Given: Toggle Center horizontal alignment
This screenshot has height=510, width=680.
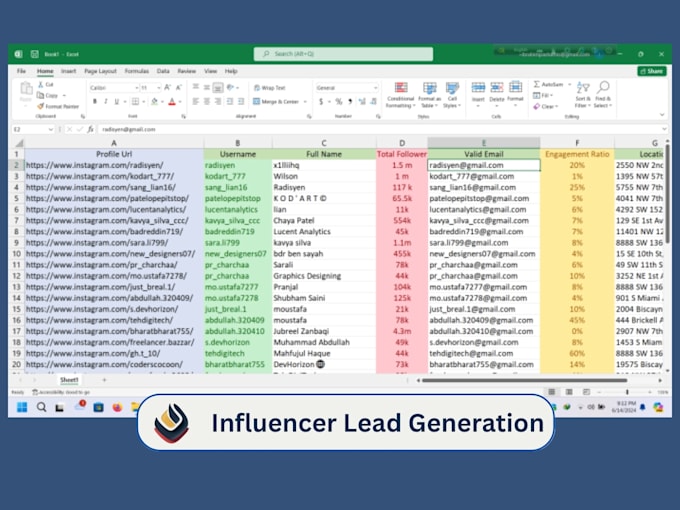Looking at the screenshot, I should [207, 101].
